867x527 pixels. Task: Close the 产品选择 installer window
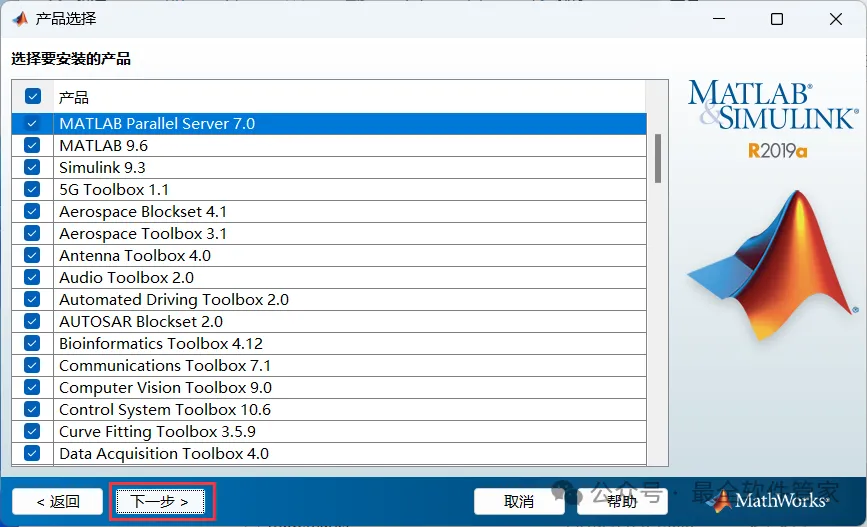click(836, 19)
